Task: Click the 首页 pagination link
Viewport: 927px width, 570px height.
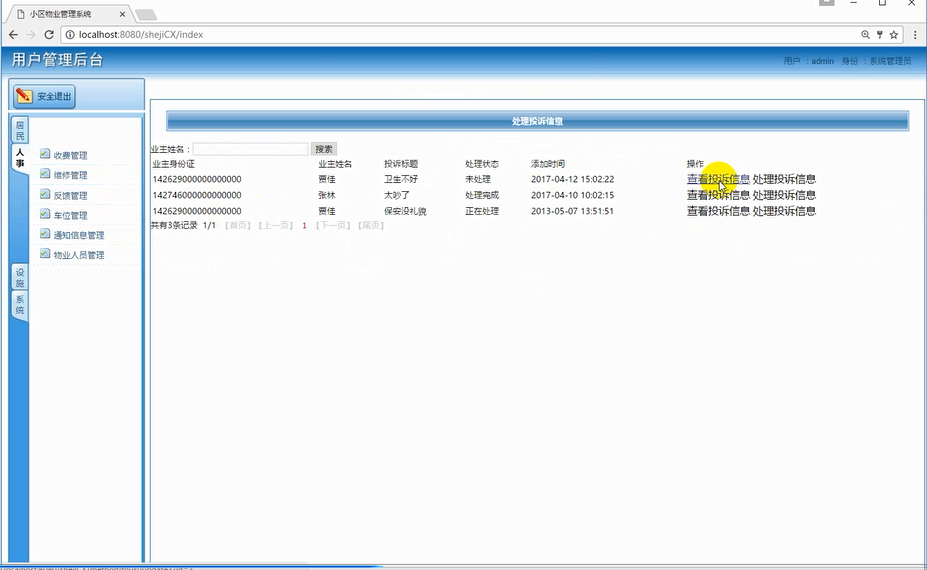Action: pos(238,225)
